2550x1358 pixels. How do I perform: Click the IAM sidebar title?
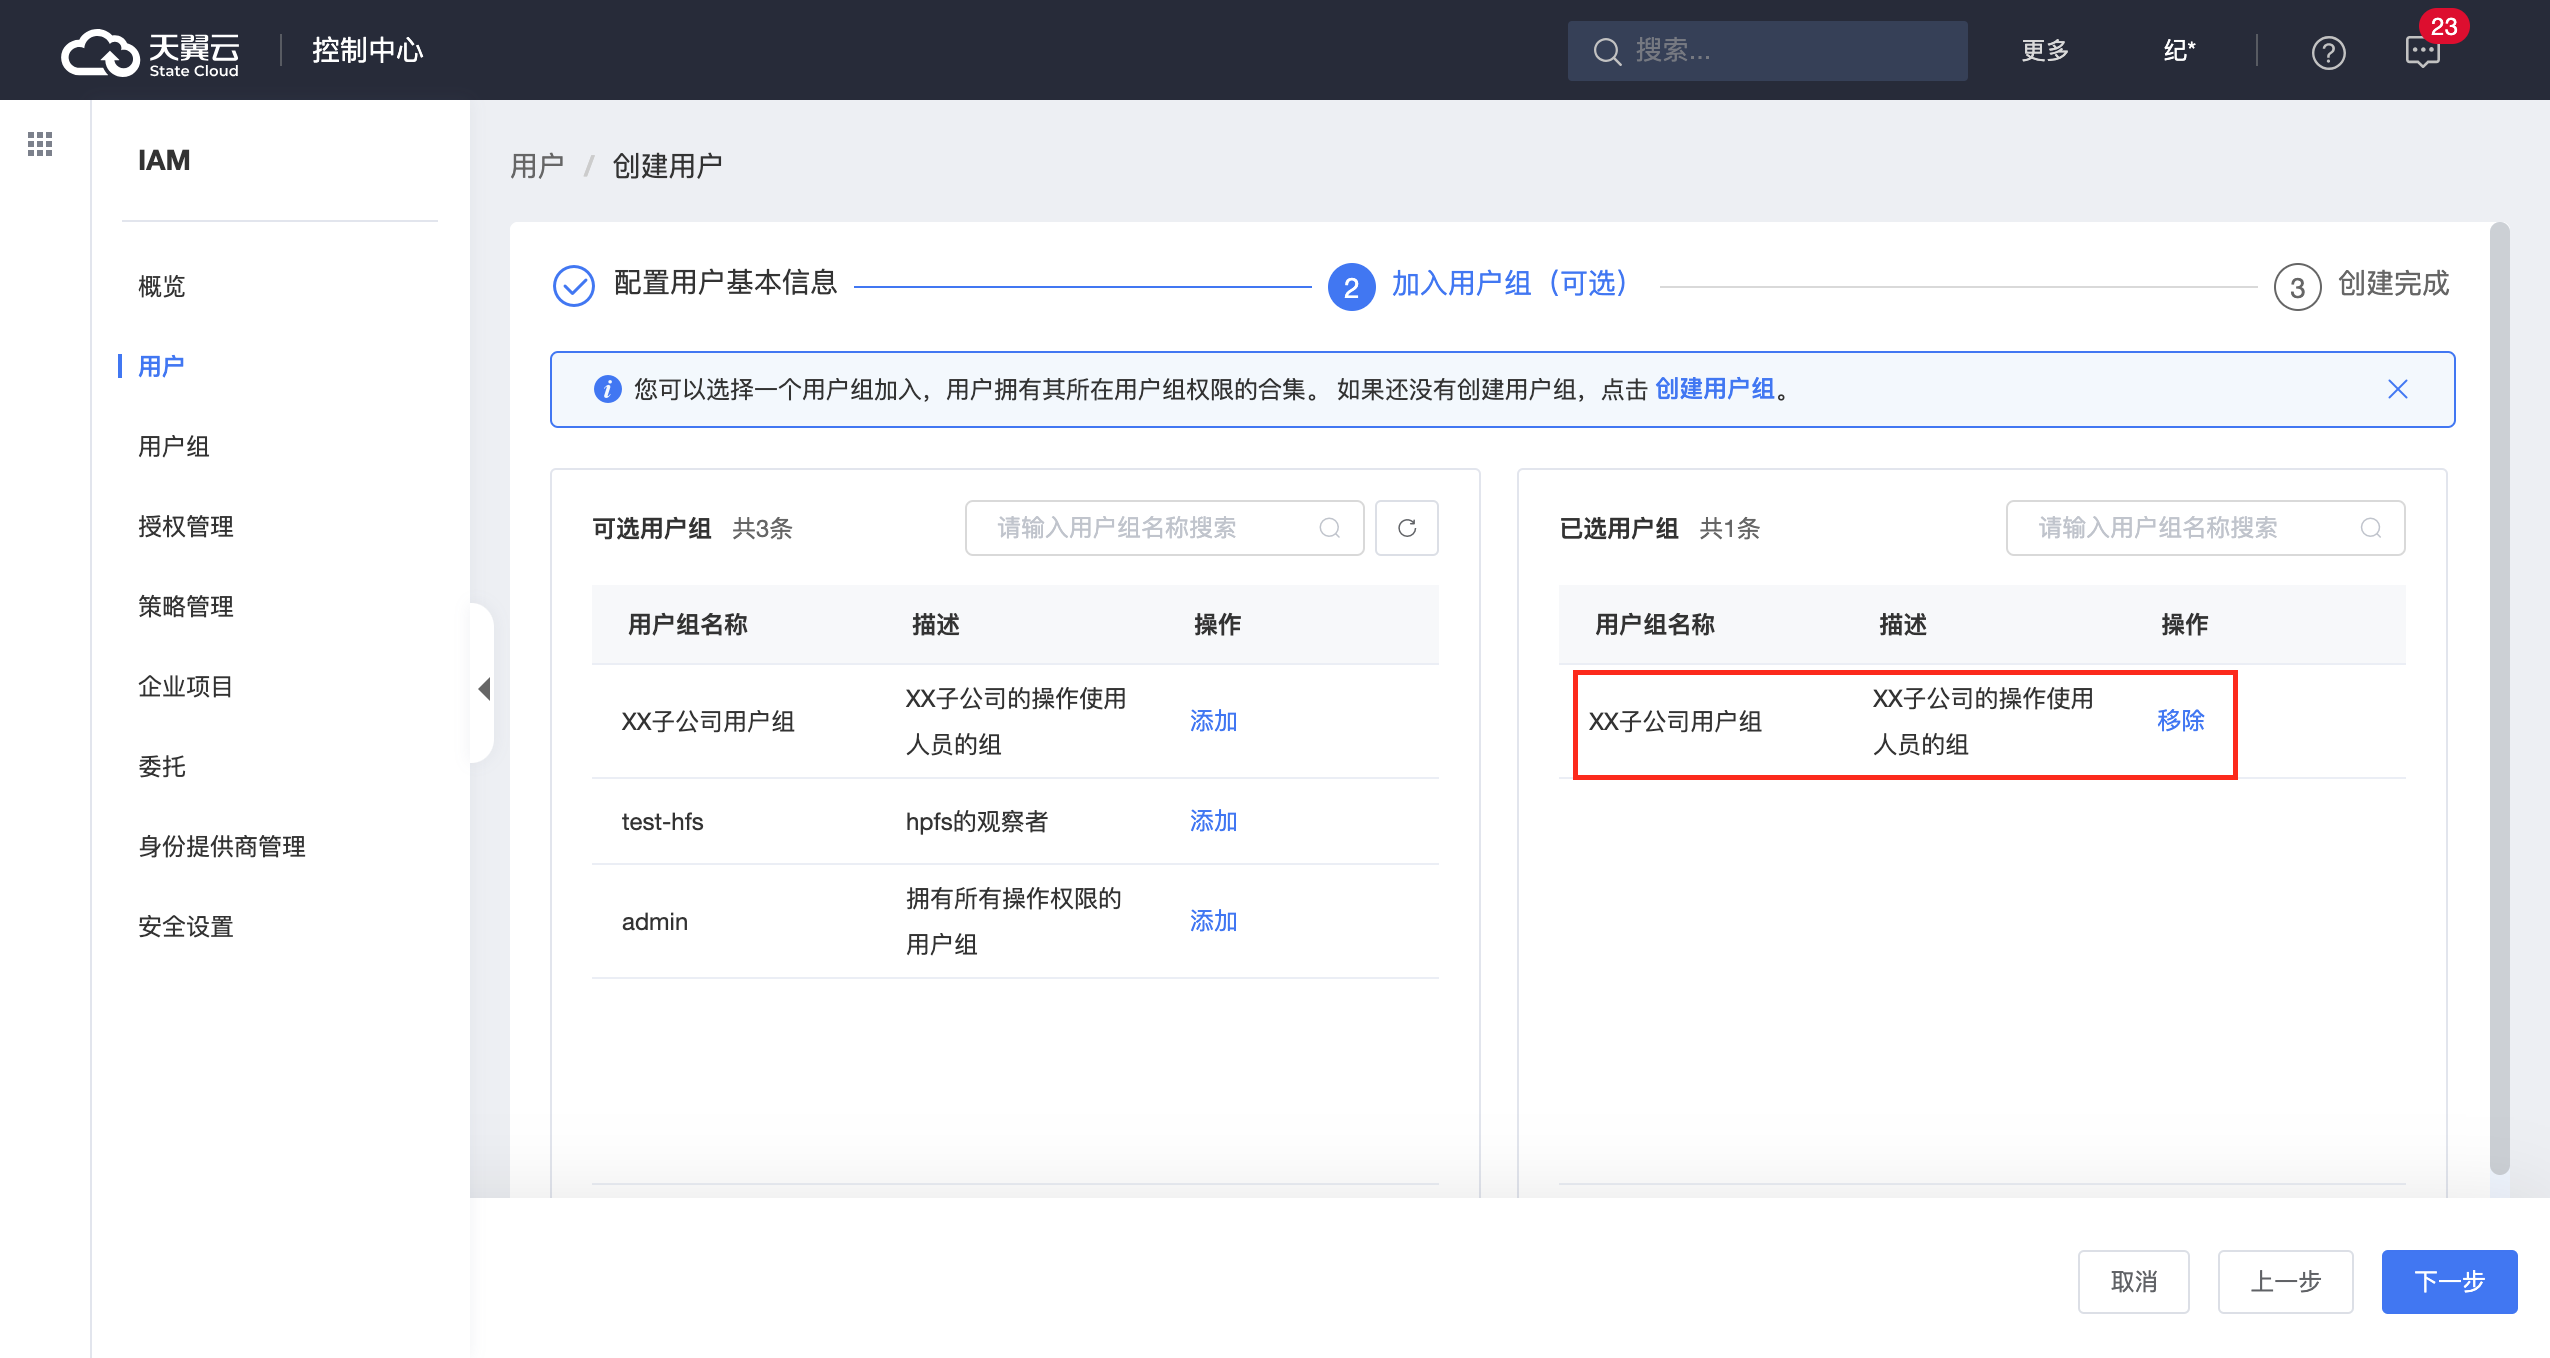coord(164,161)
